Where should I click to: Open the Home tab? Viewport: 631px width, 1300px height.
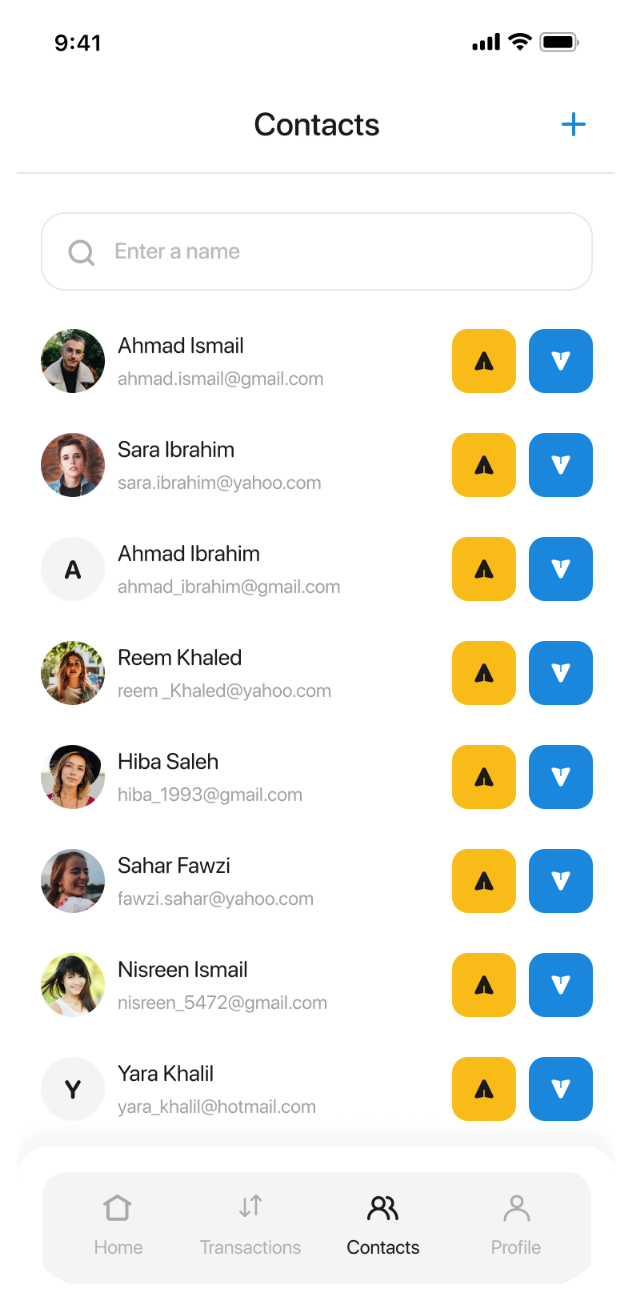118,1224
